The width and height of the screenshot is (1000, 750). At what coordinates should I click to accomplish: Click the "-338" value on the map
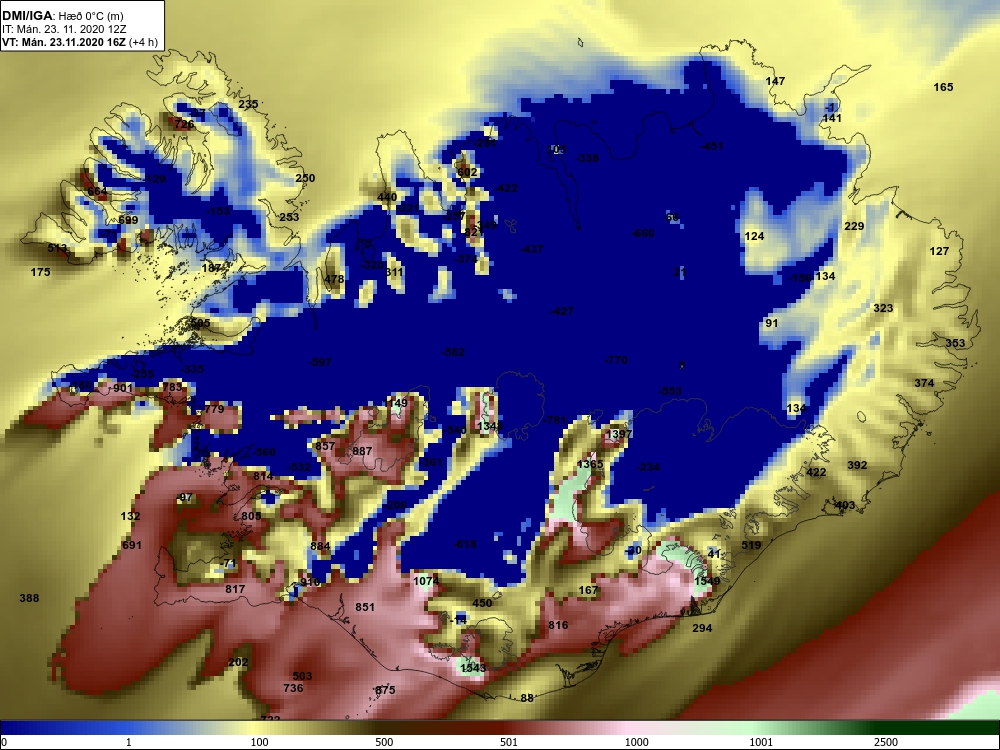click(x=587, y=158)
